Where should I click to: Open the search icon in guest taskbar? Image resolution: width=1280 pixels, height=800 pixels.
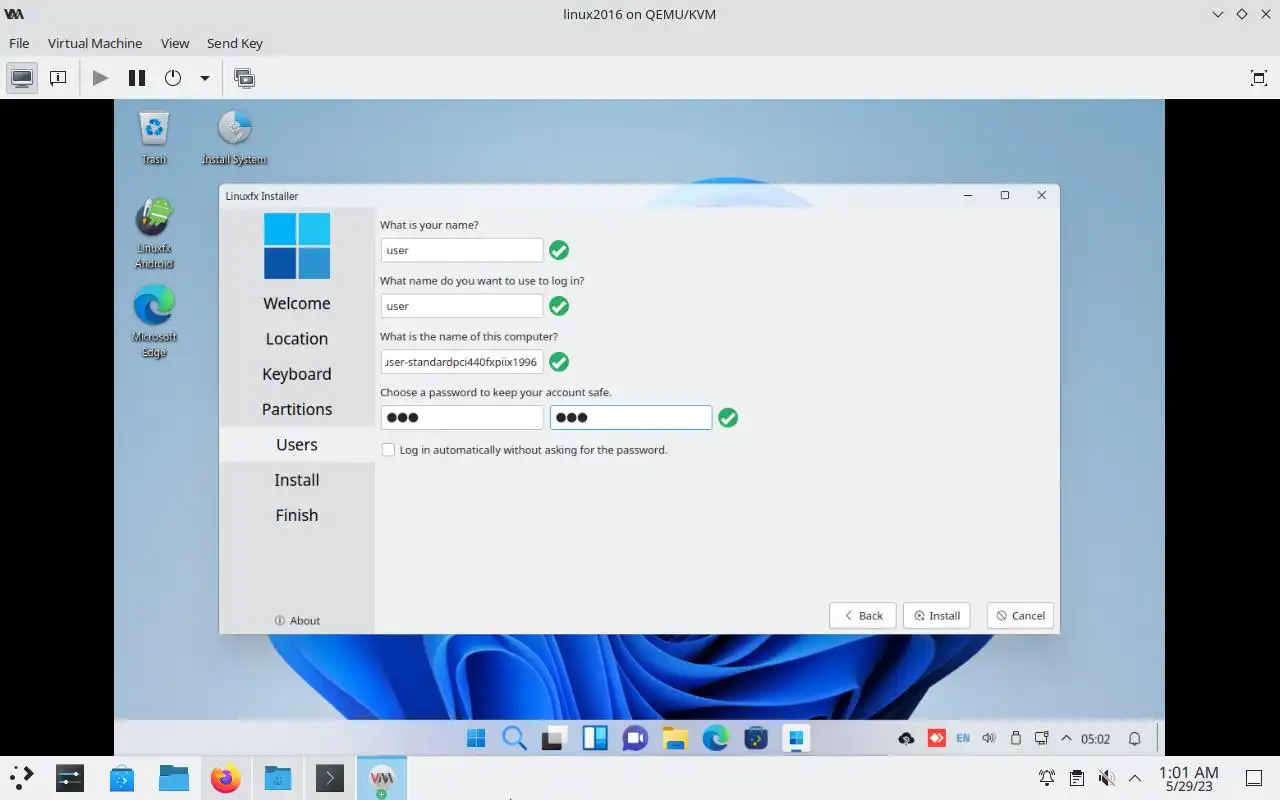pyautogui.click(x=514, y=738)
